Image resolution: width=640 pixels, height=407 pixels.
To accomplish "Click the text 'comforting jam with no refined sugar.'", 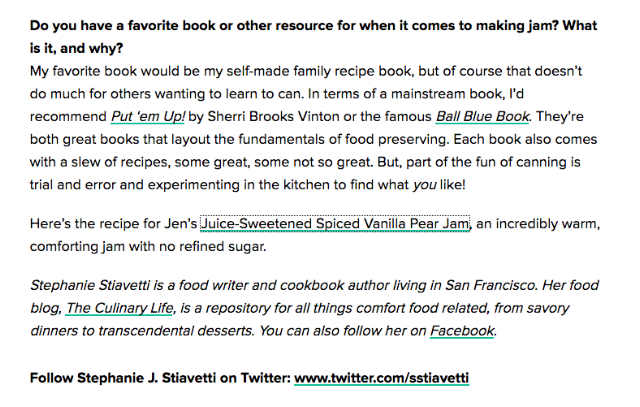I will [148, 247].
